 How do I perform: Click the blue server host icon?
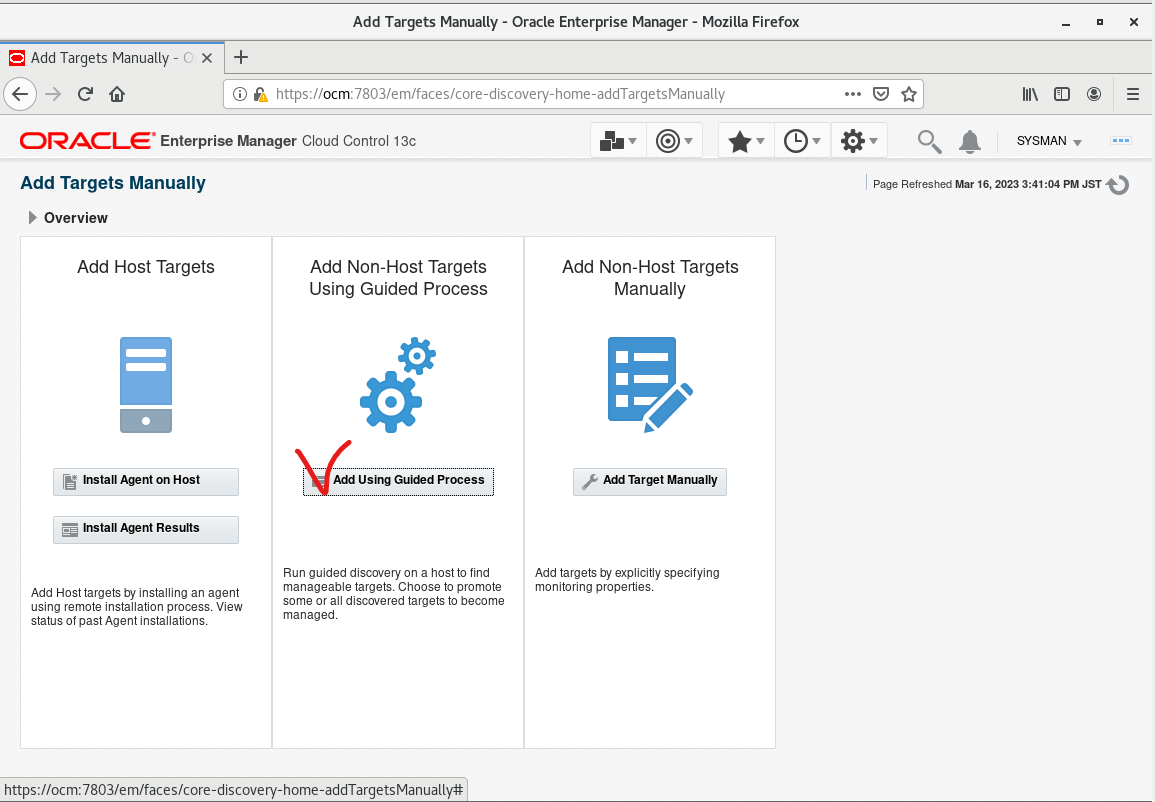coord(146,384)
